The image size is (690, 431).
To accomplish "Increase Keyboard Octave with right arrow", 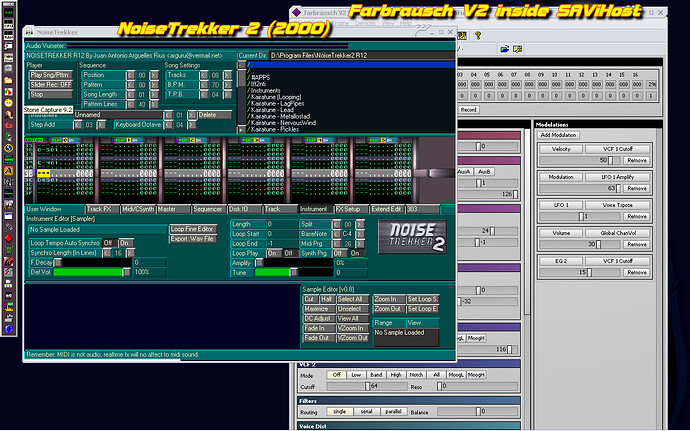I will (191, 125).
